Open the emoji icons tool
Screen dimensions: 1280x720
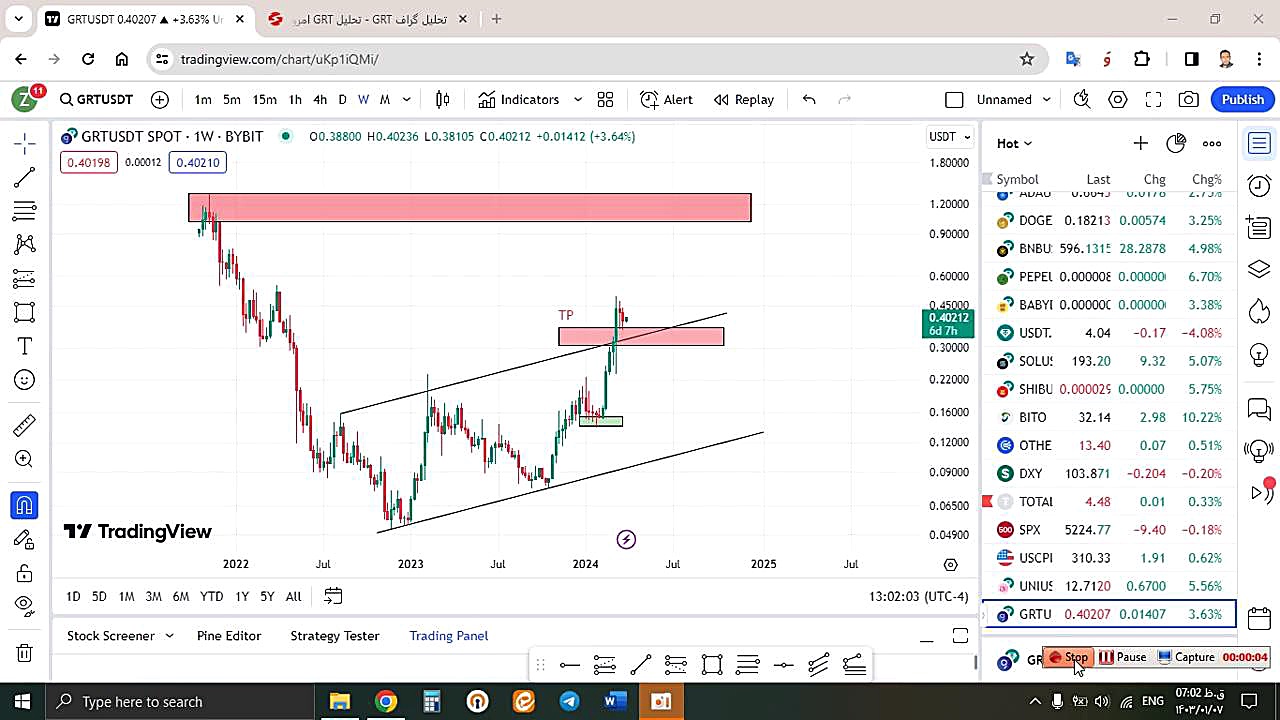(25, 380)
